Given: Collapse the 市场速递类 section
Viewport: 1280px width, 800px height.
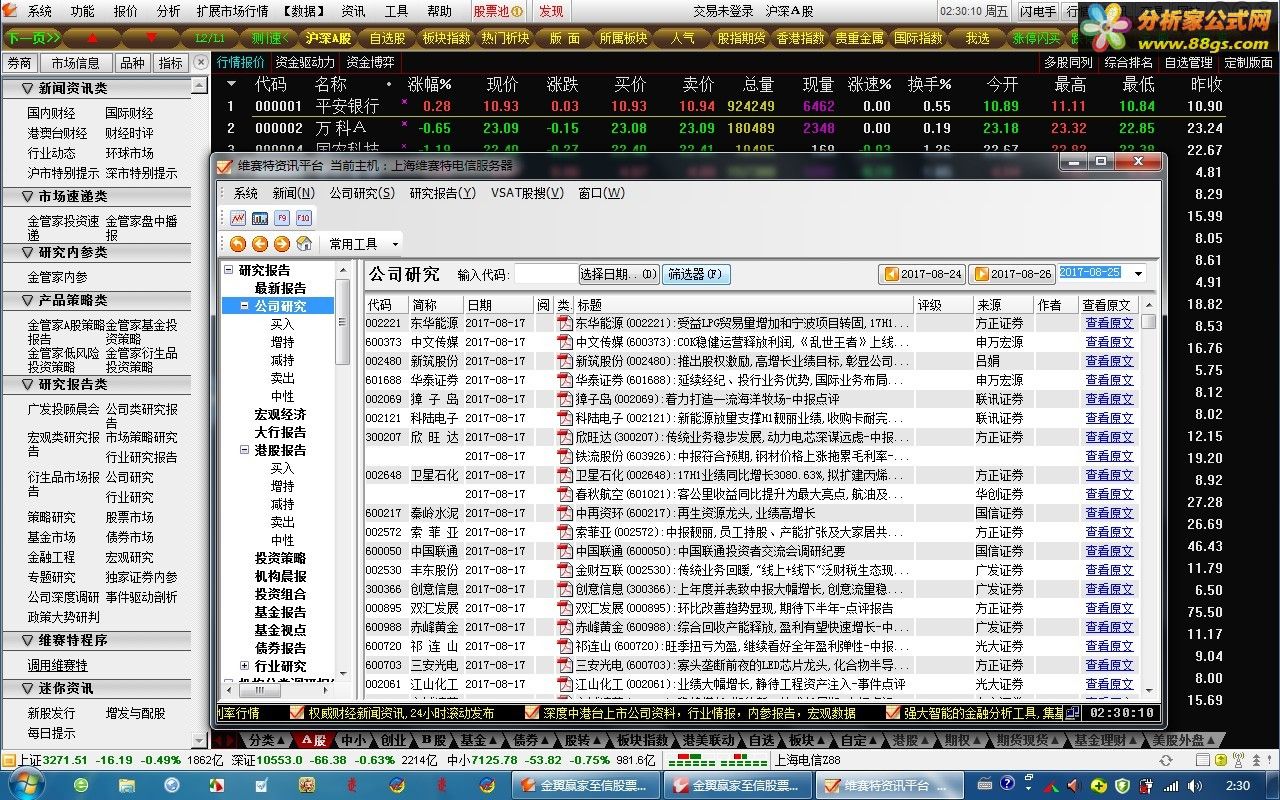Looking at the screenshot, I should (28, 197).
